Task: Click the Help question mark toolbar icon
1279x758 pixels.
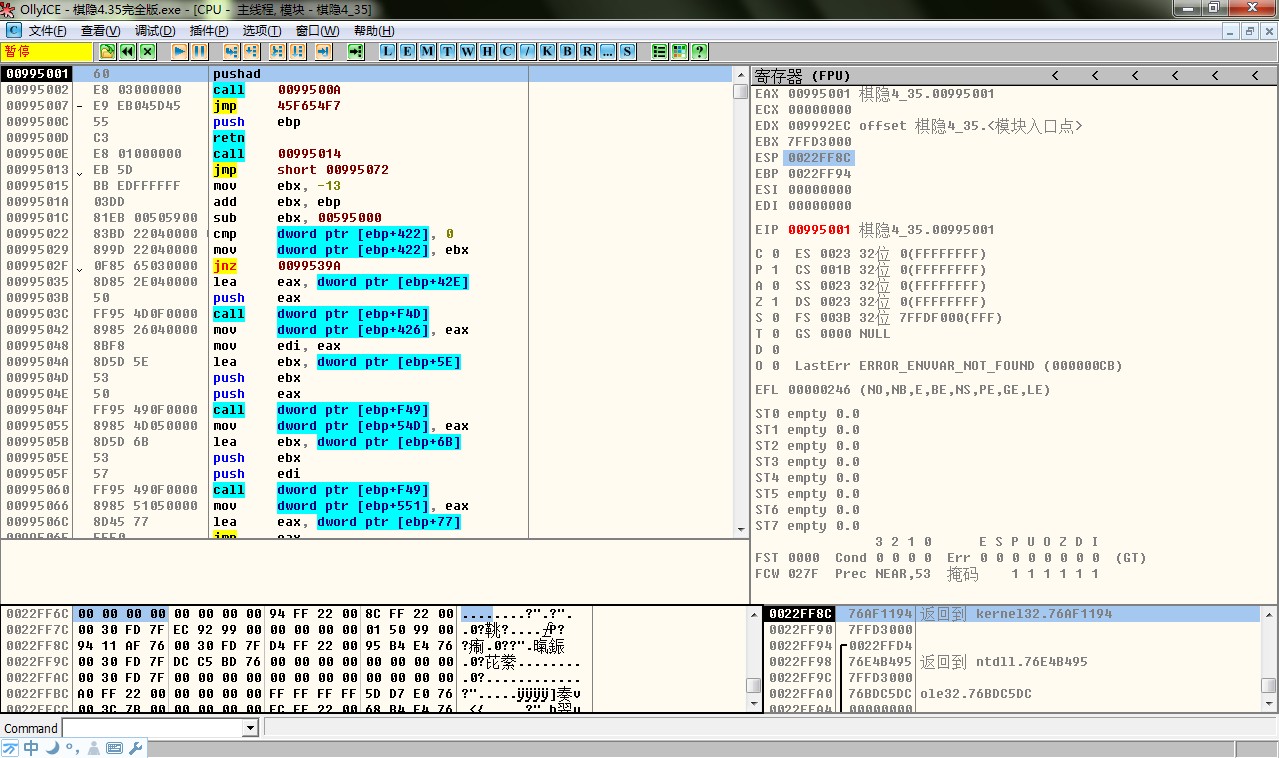Action: pos(699,51)
